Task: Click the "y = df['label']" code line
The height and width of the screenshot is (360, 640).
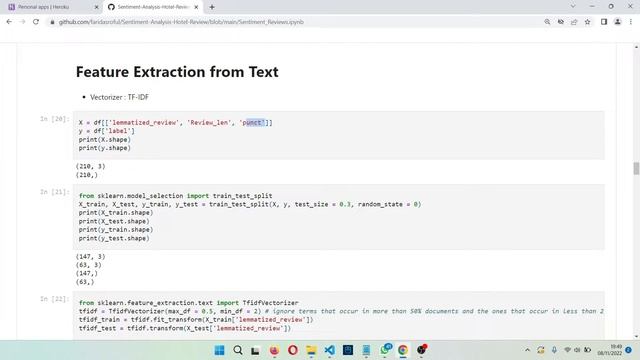Action: pyautogui.click(x=107, y=131)
